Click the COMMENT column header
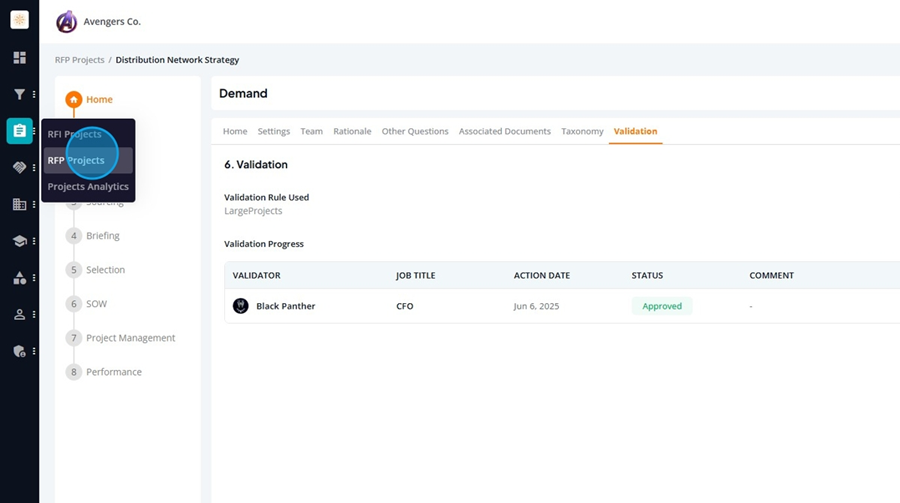 coord(771,276)
